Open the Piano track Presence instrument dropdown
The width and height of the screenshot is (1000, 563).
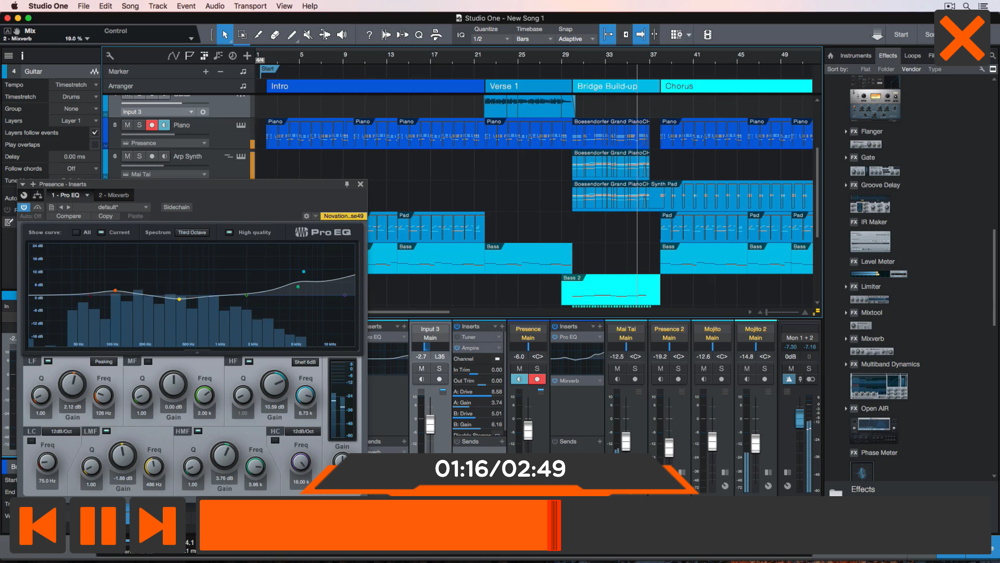165,143
